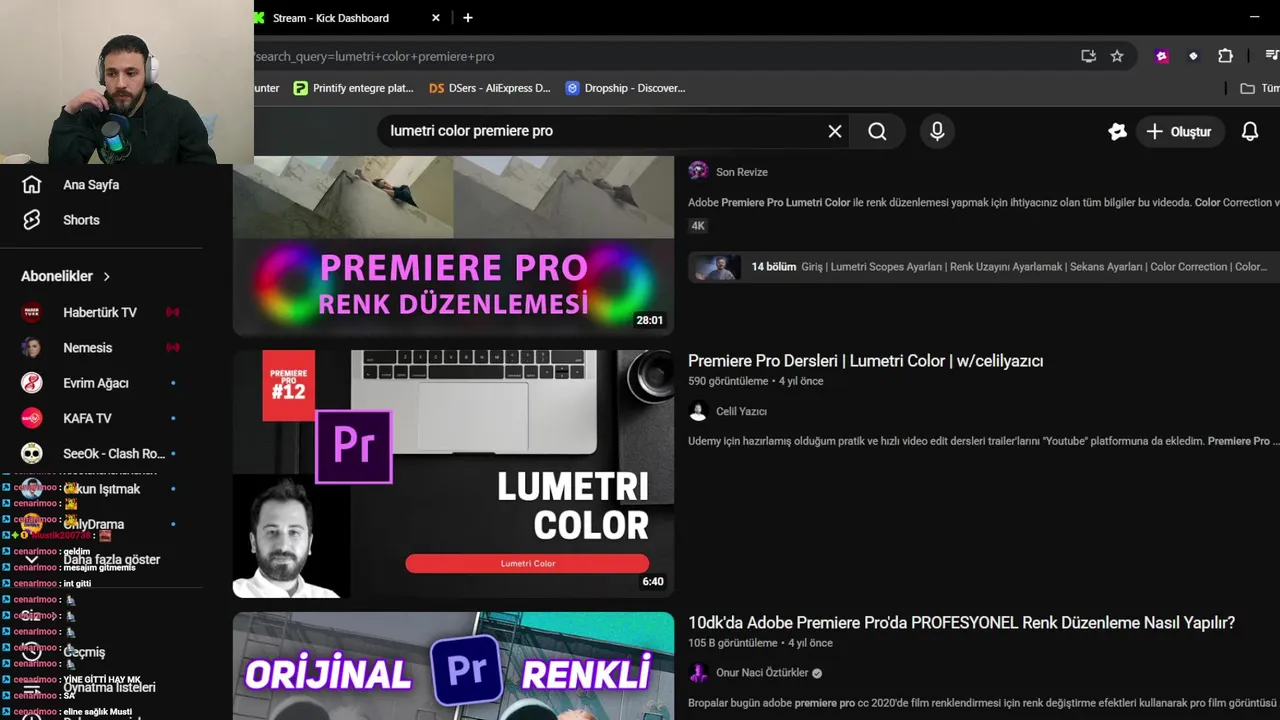
Task: Click the 6:40 duration label
Action: coord(652,581)
